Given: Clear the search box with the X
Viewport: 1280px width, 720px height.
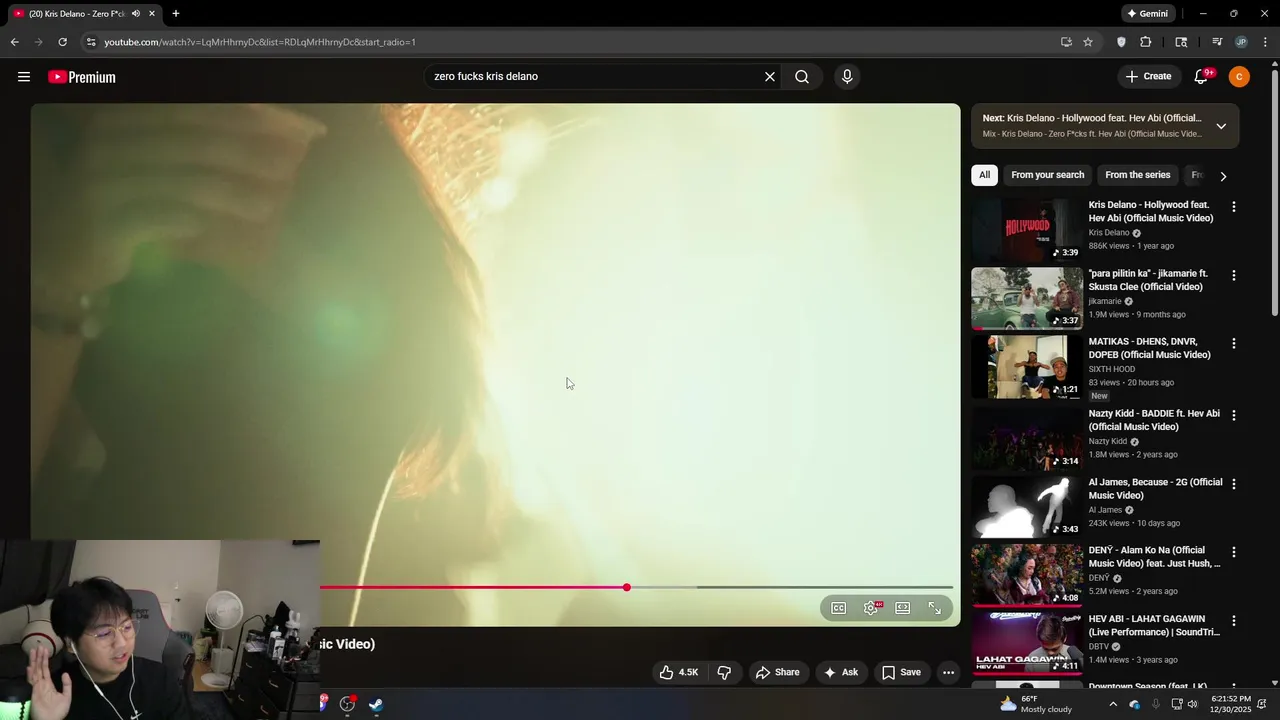Looking at the screenshot, I should tap(770, 77).
